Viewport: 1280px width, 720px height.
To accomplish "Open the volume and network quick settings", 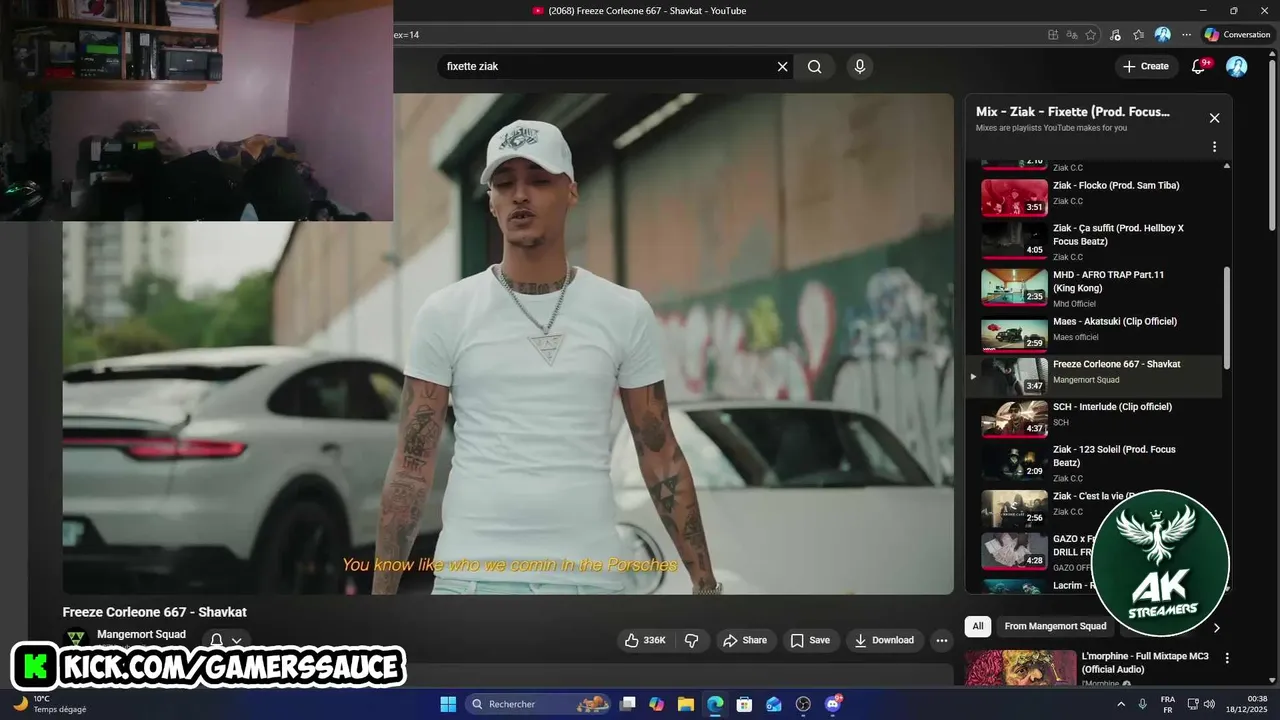I will [1203, 704].
